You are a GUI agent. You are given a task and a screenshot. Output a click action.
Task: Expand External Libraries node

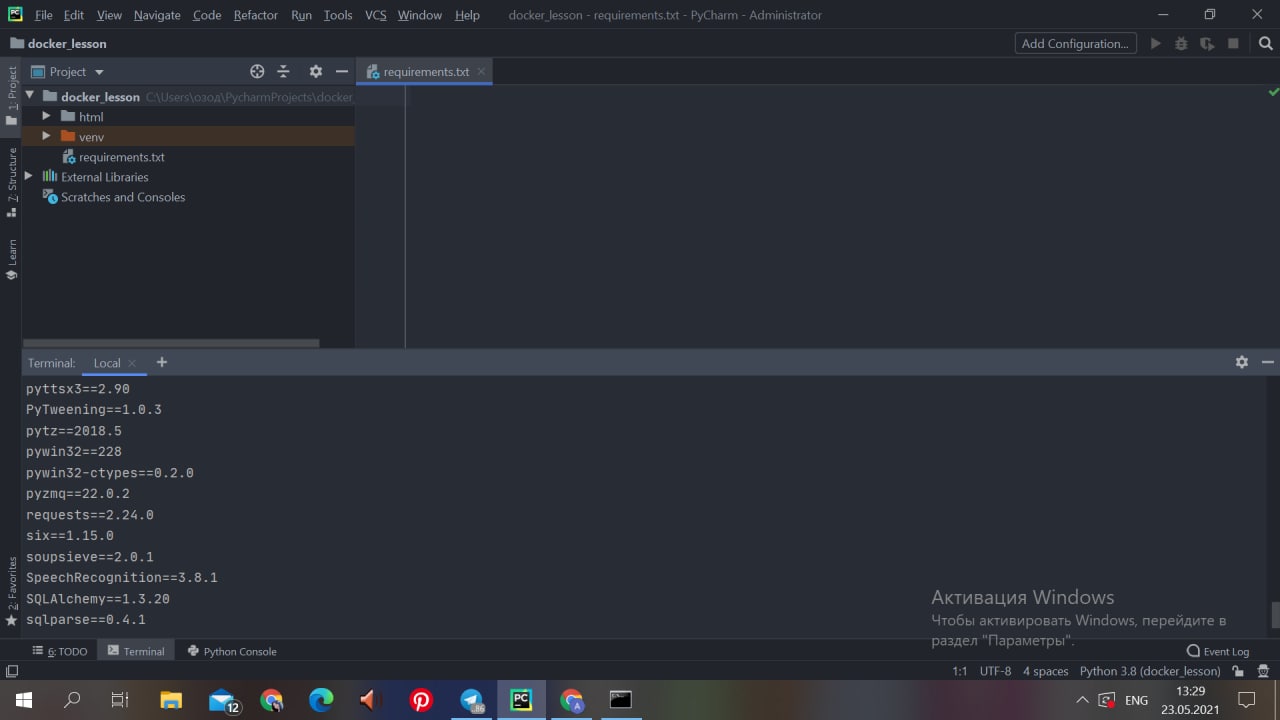point(28,176)
